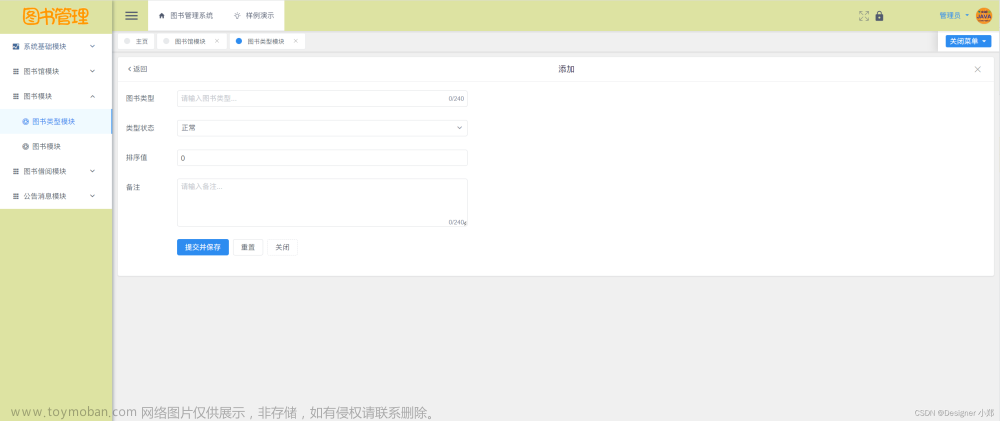Focus the 图书类型 text input field
The width and height of the screenshot is (1000, 421).
pyautogui.click(x=322, y=98)
